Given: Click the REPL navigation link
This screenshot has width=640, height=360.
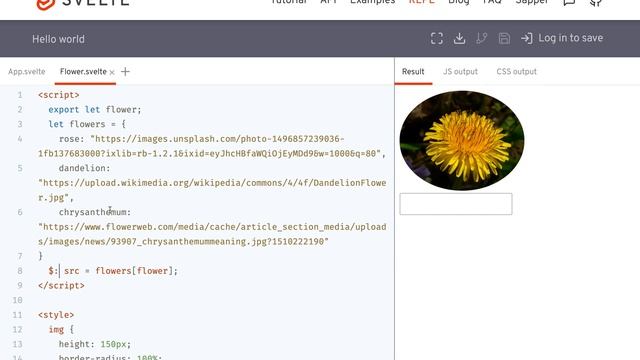Looking at the screenshot, I should (422, 2).
